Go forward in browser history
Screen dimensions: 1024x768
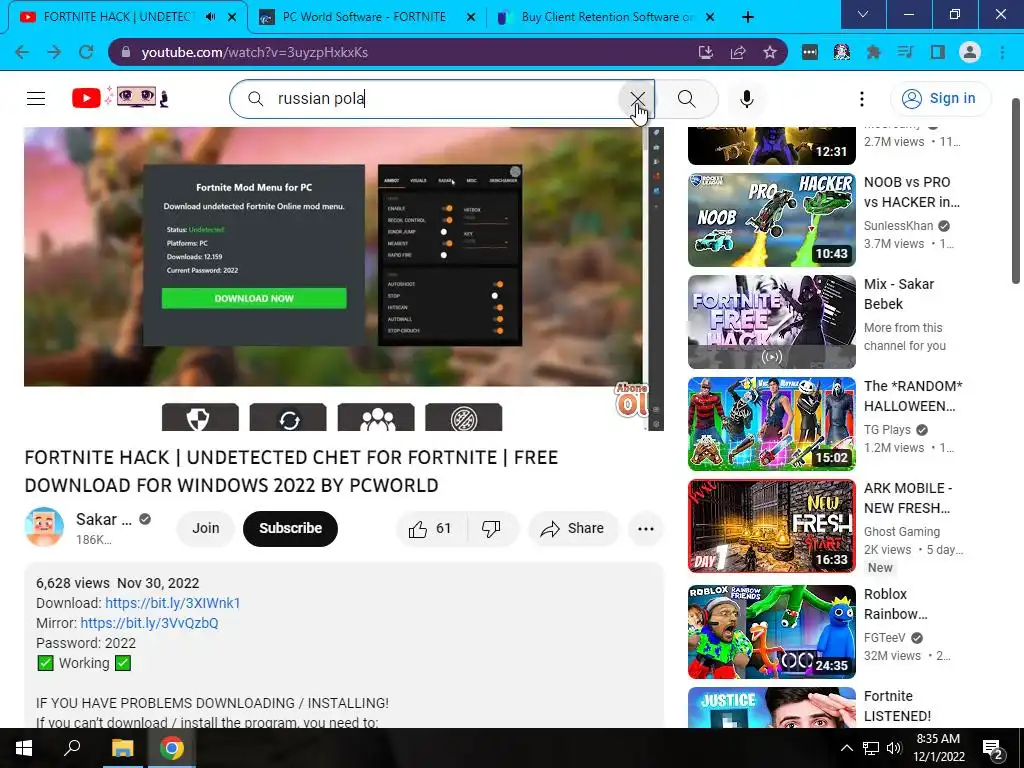pos(54,52)
